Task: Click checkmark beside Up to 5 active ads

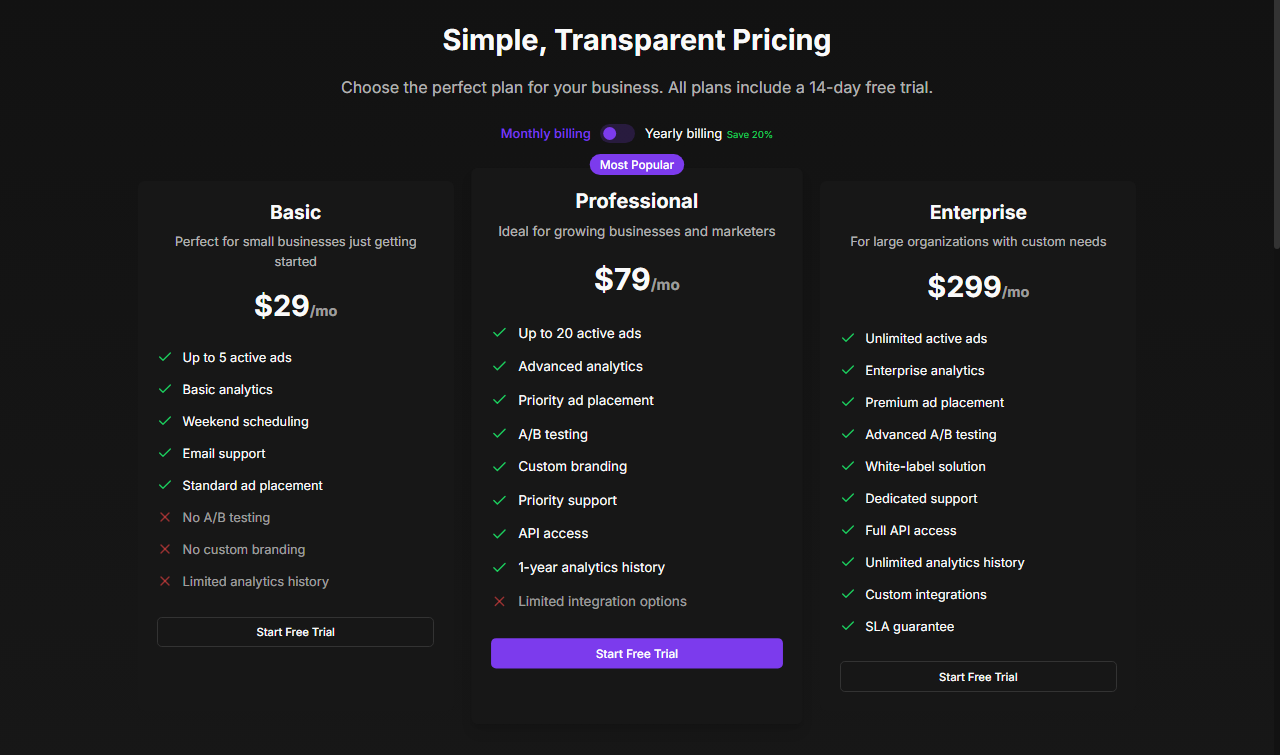Action: 165,357
